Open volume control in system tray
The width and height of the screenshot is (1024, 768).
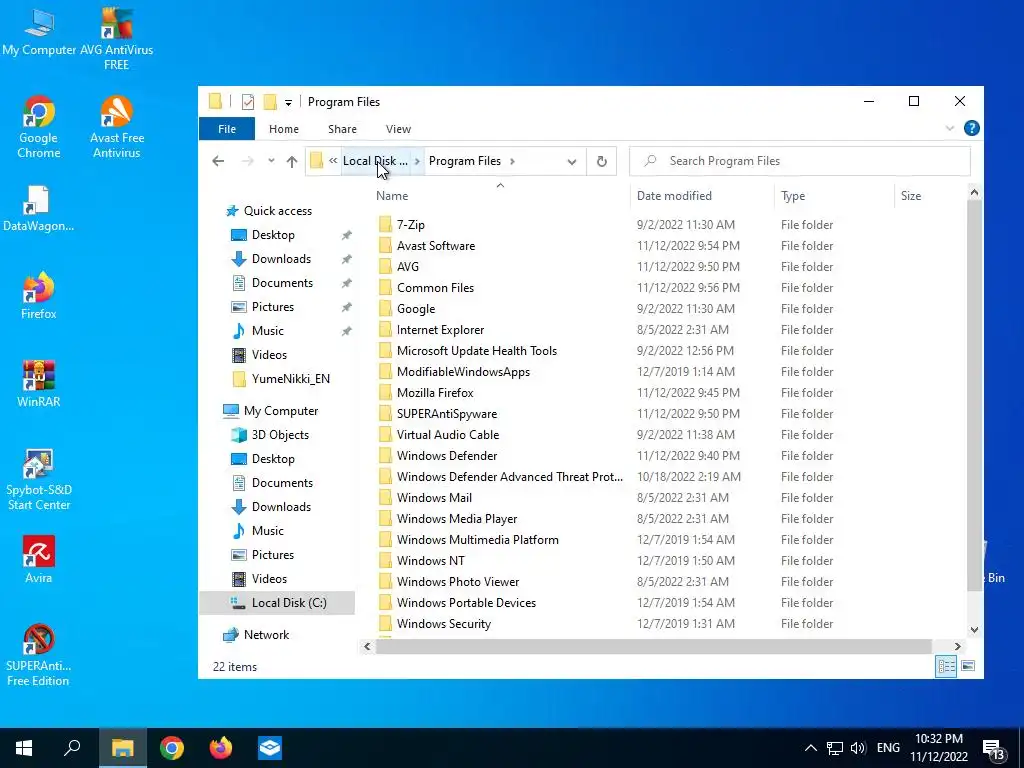click(857, 748)
